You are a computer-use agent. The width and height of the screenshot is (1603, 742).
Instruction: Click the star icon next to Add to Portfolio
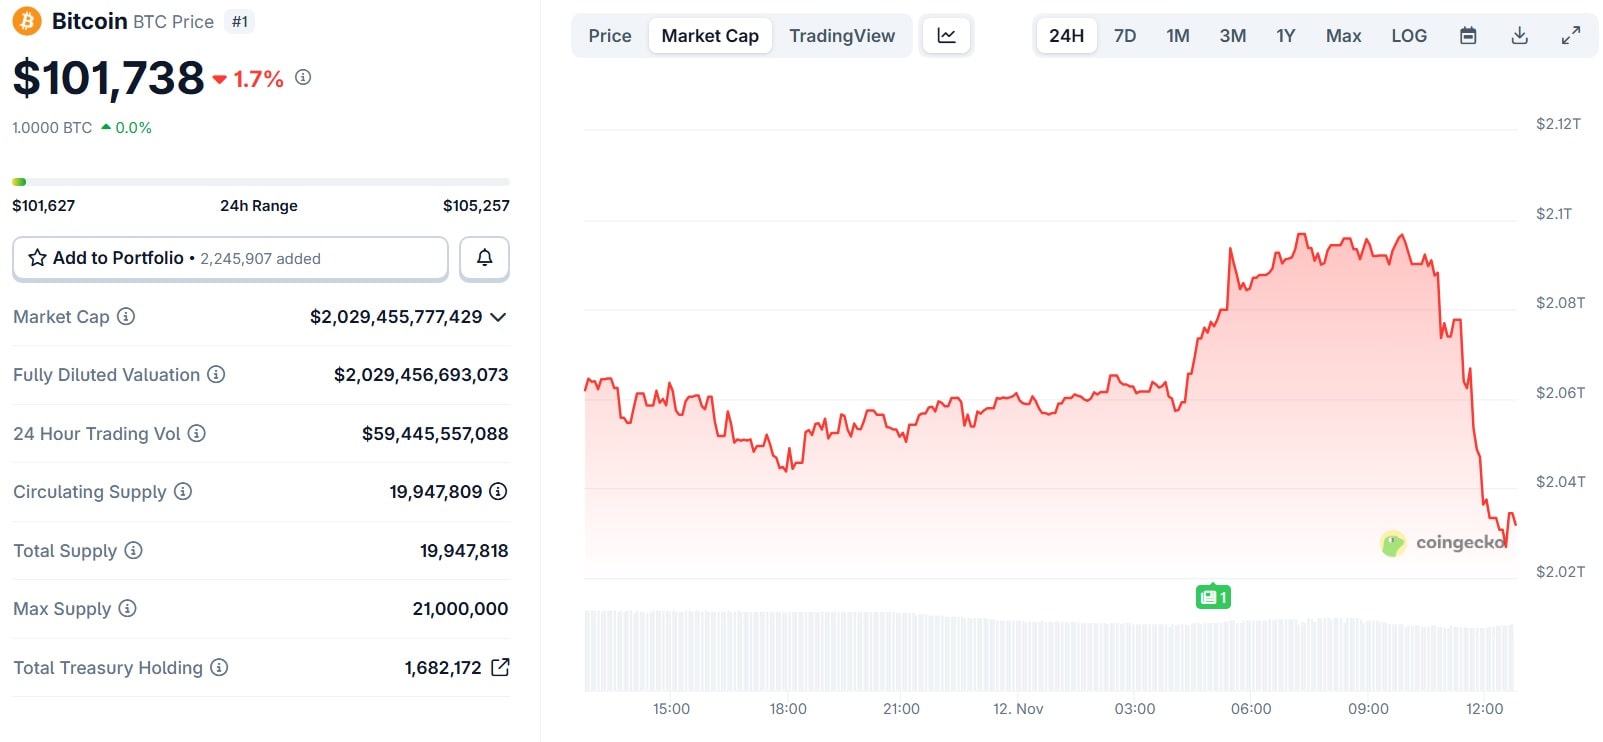(36, 258)
